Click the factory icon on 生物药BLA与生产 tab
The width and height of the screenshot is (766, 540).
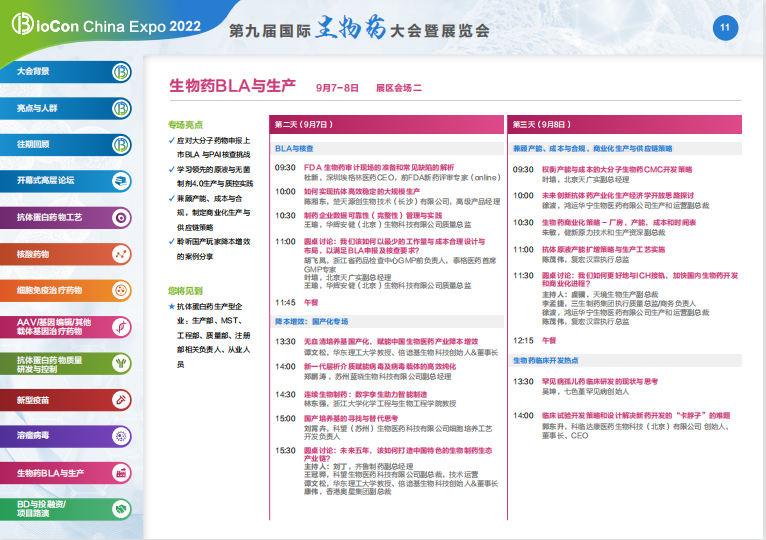[121, 471]
